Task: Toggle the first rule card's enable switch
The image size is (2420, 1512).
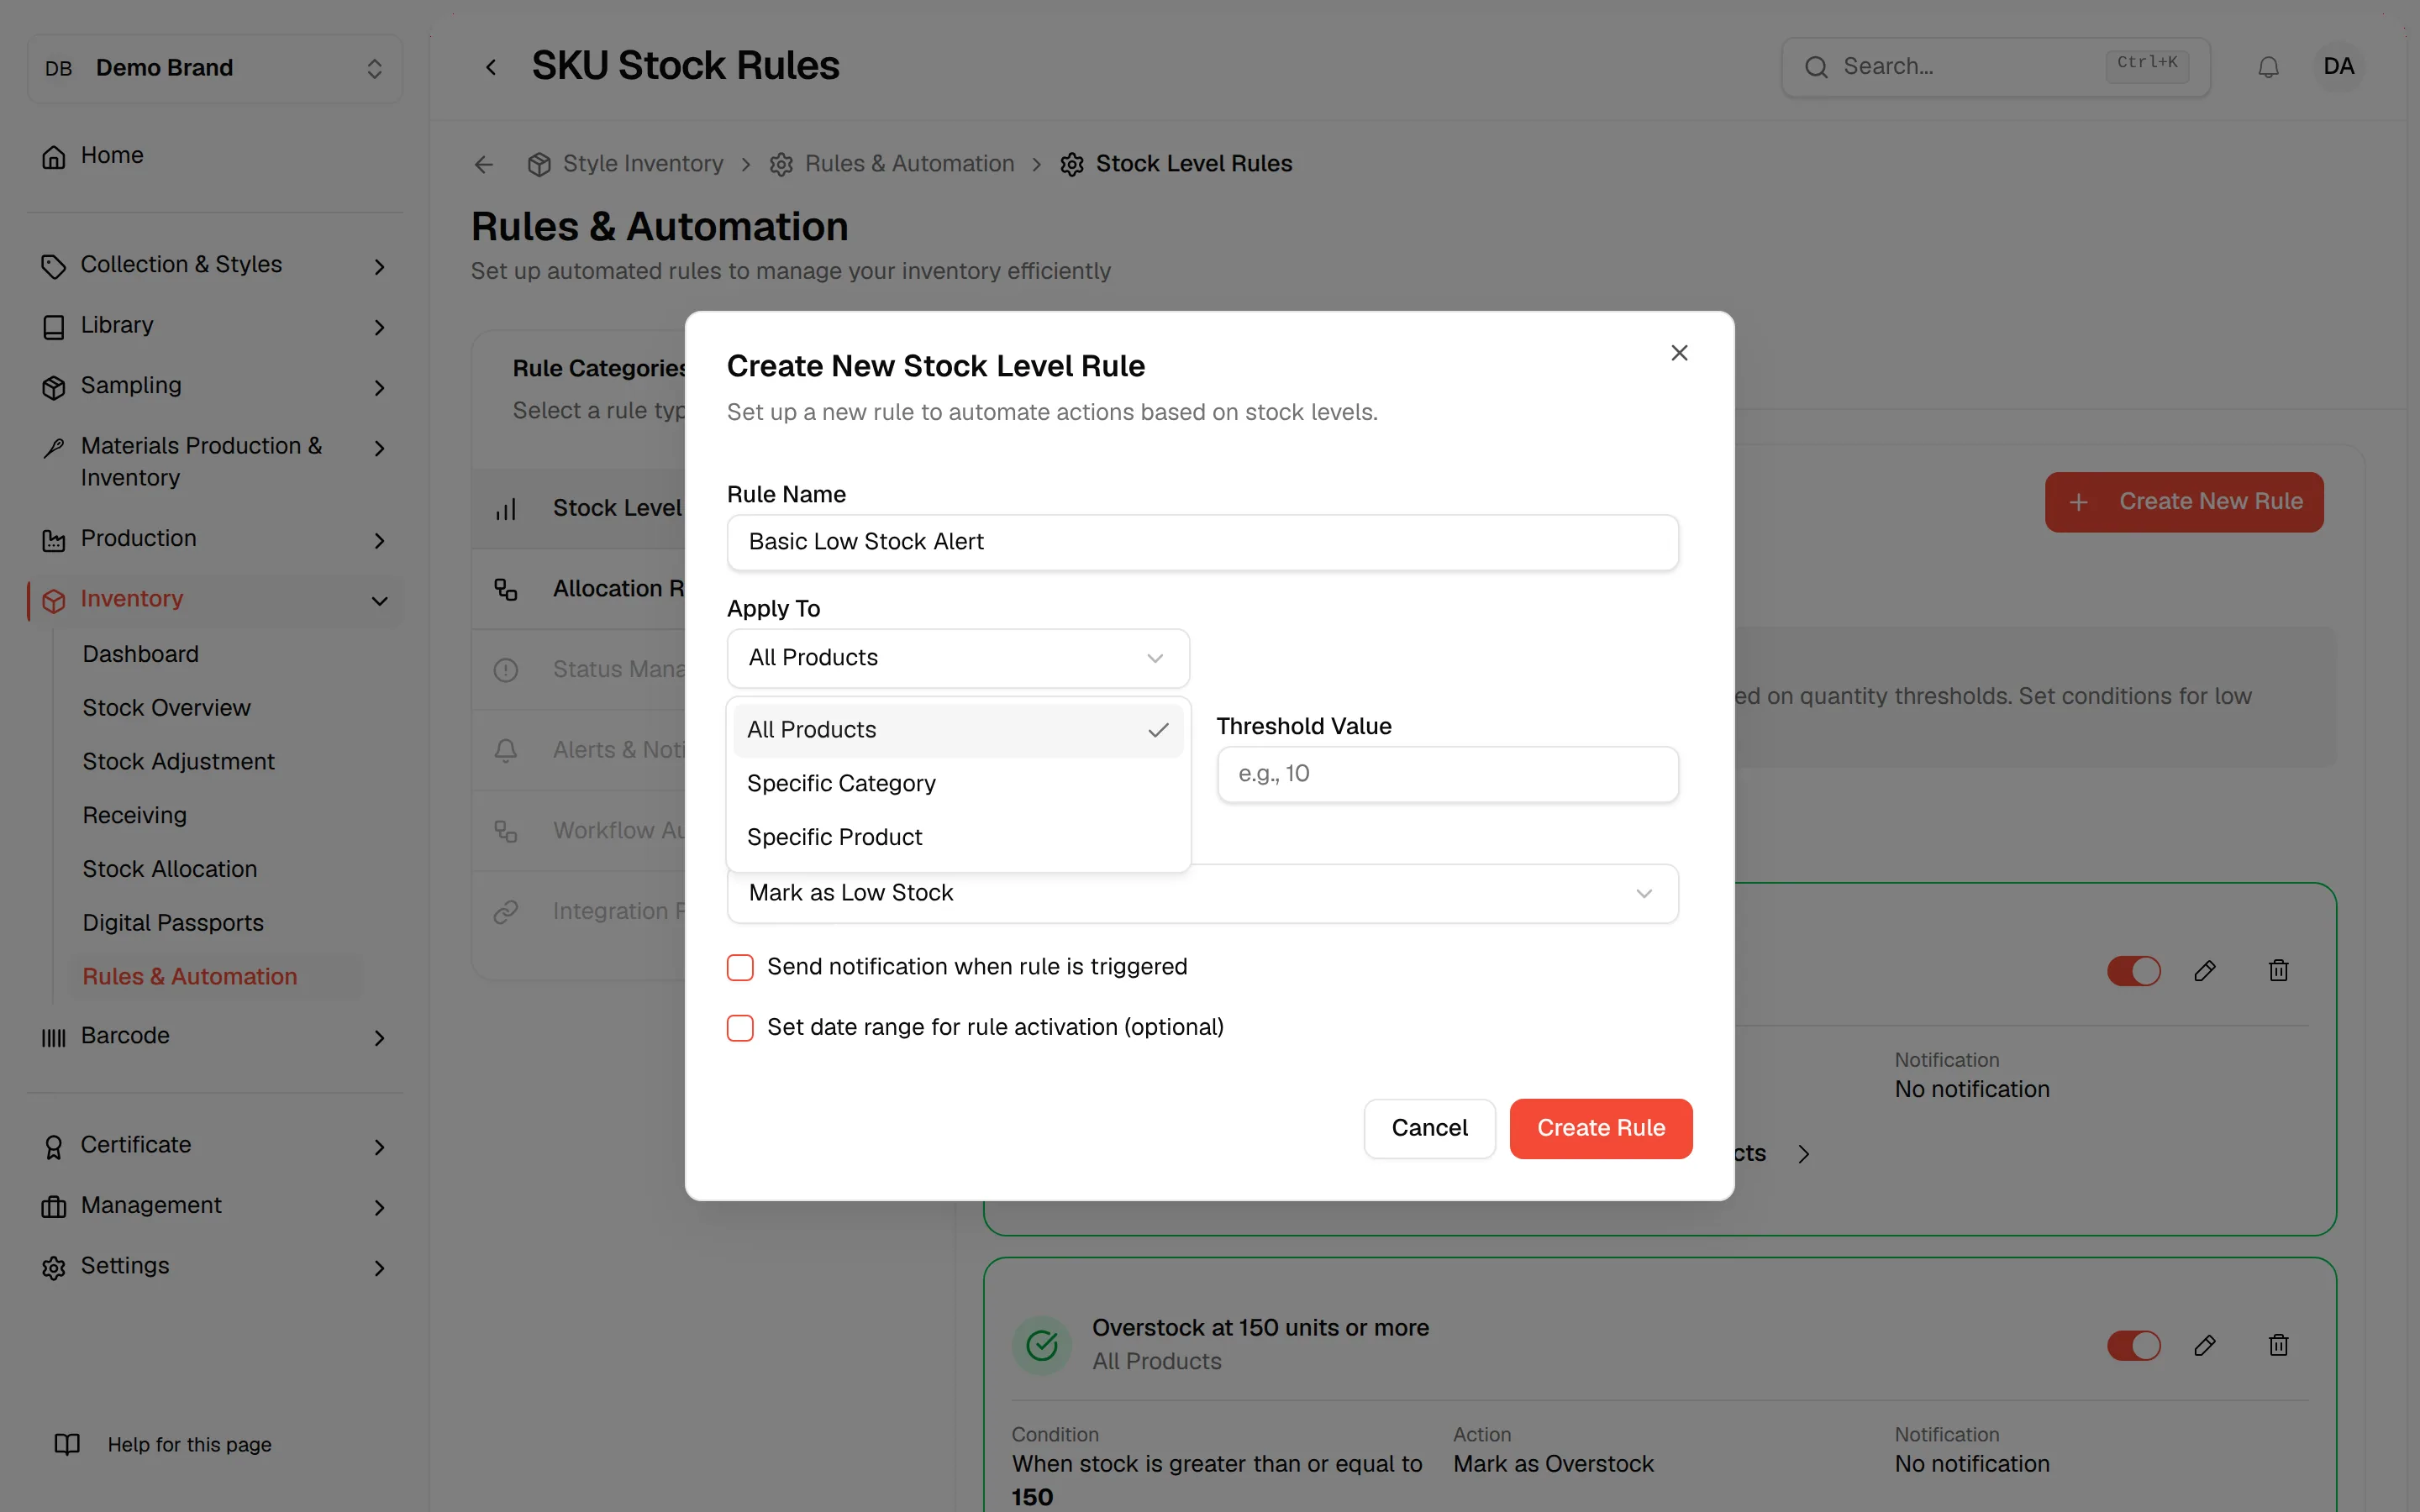Action: [2134, 970]
